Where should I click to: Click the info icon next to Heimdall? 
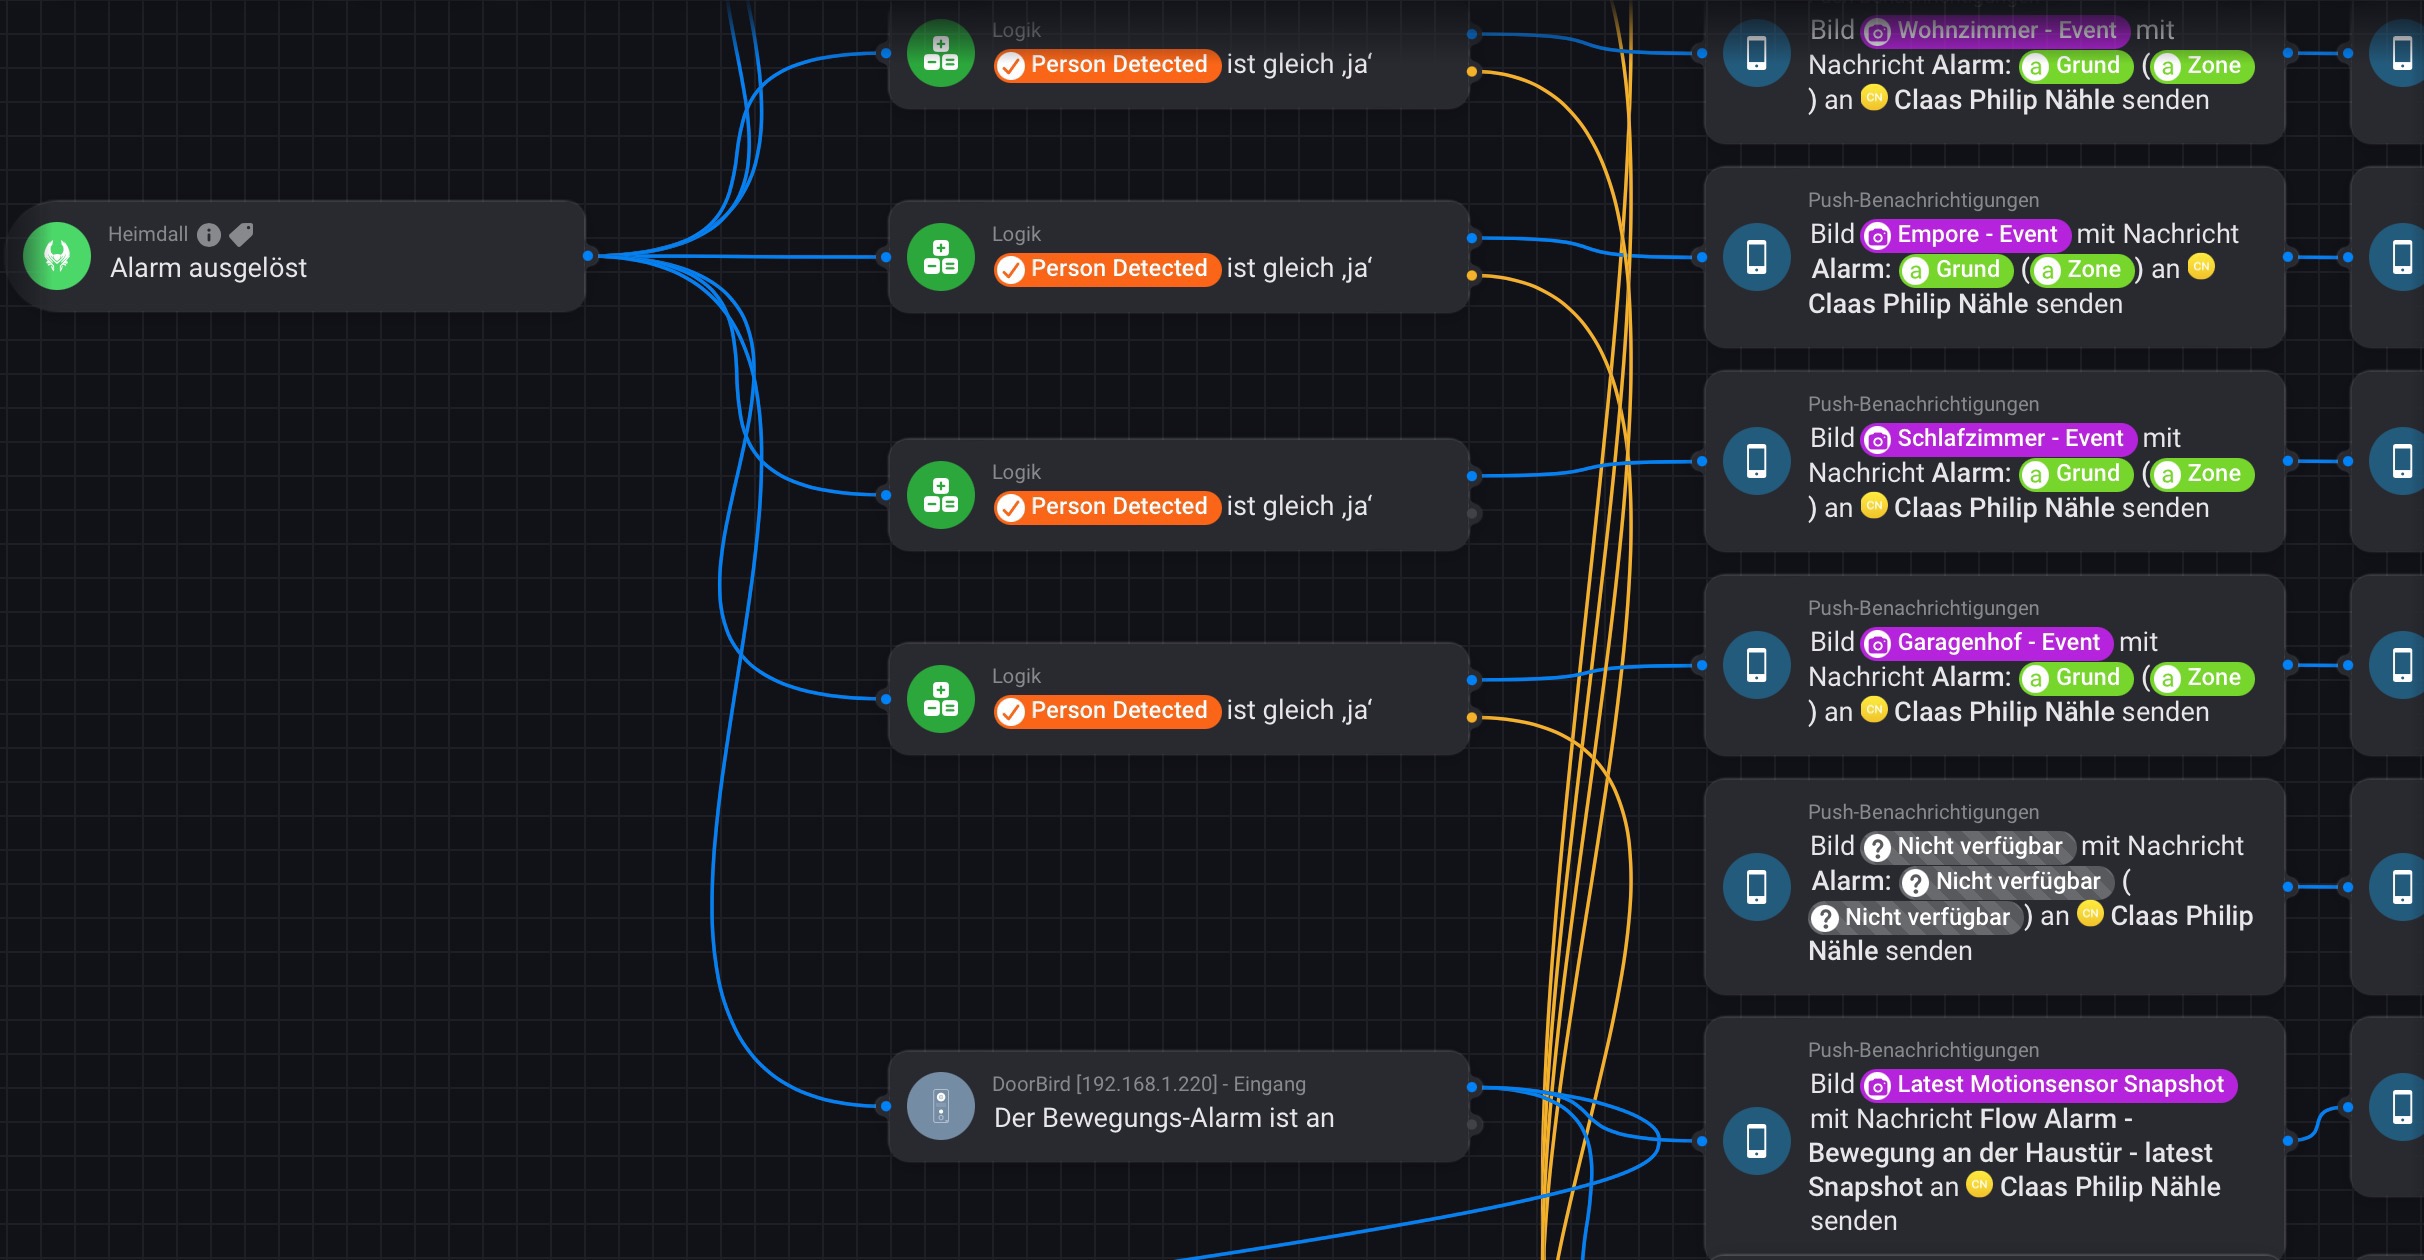208,234
